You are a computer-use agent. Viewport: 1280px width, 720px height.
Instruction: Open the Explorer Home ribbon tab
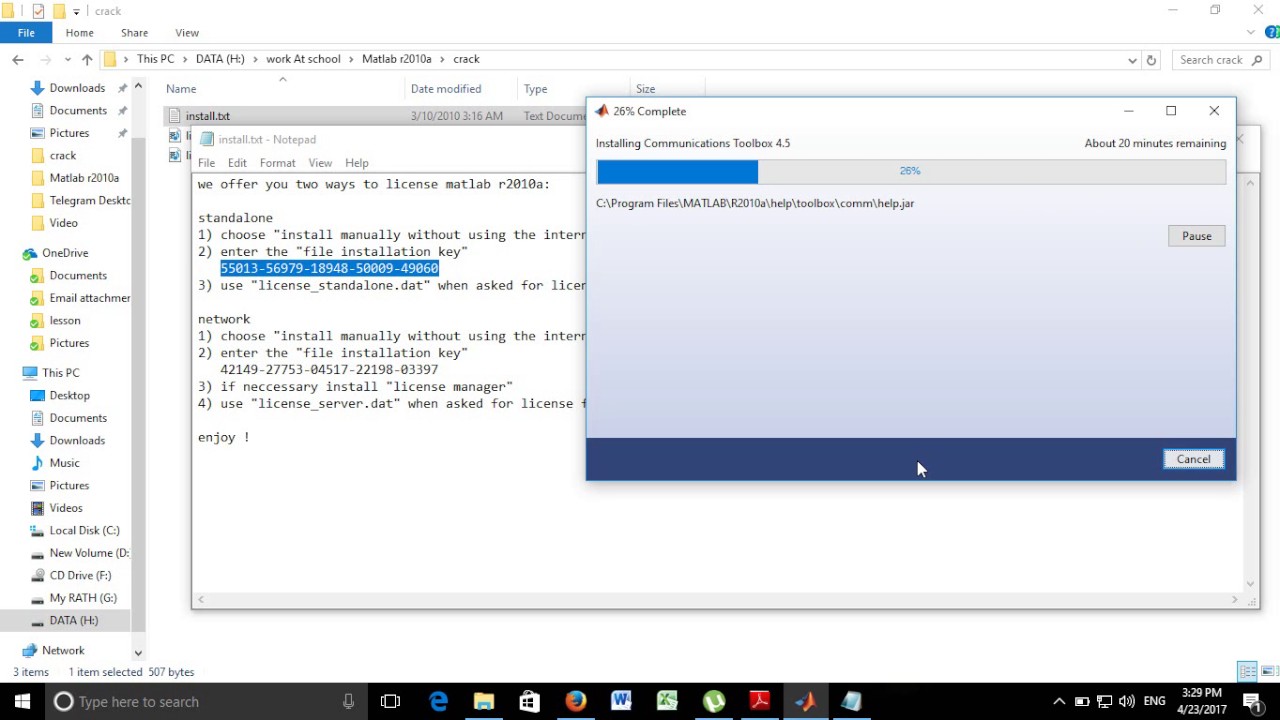(80, 32)
